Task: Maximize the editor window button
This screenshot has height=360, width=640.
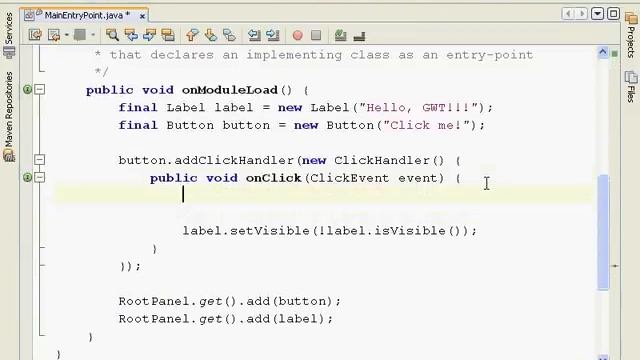Action: coord(613,14)
